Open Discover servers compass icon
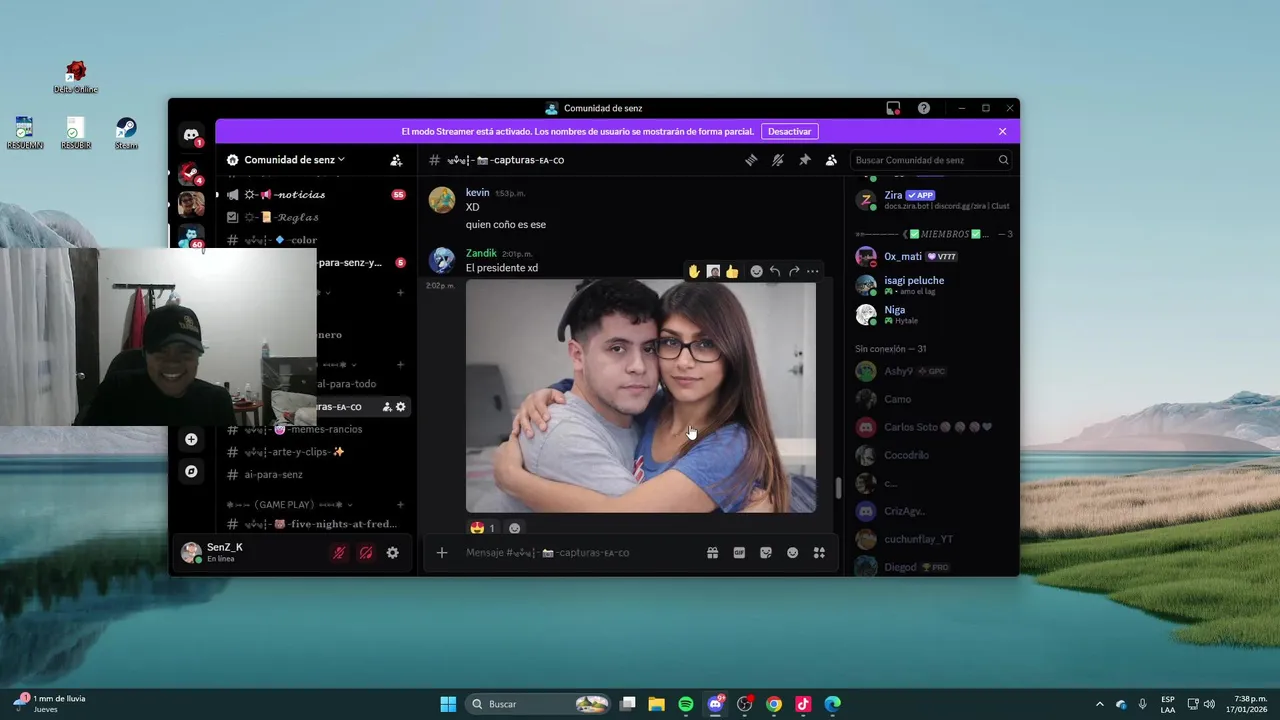This screenshot has height=720, width=1280. pos(191,471)
